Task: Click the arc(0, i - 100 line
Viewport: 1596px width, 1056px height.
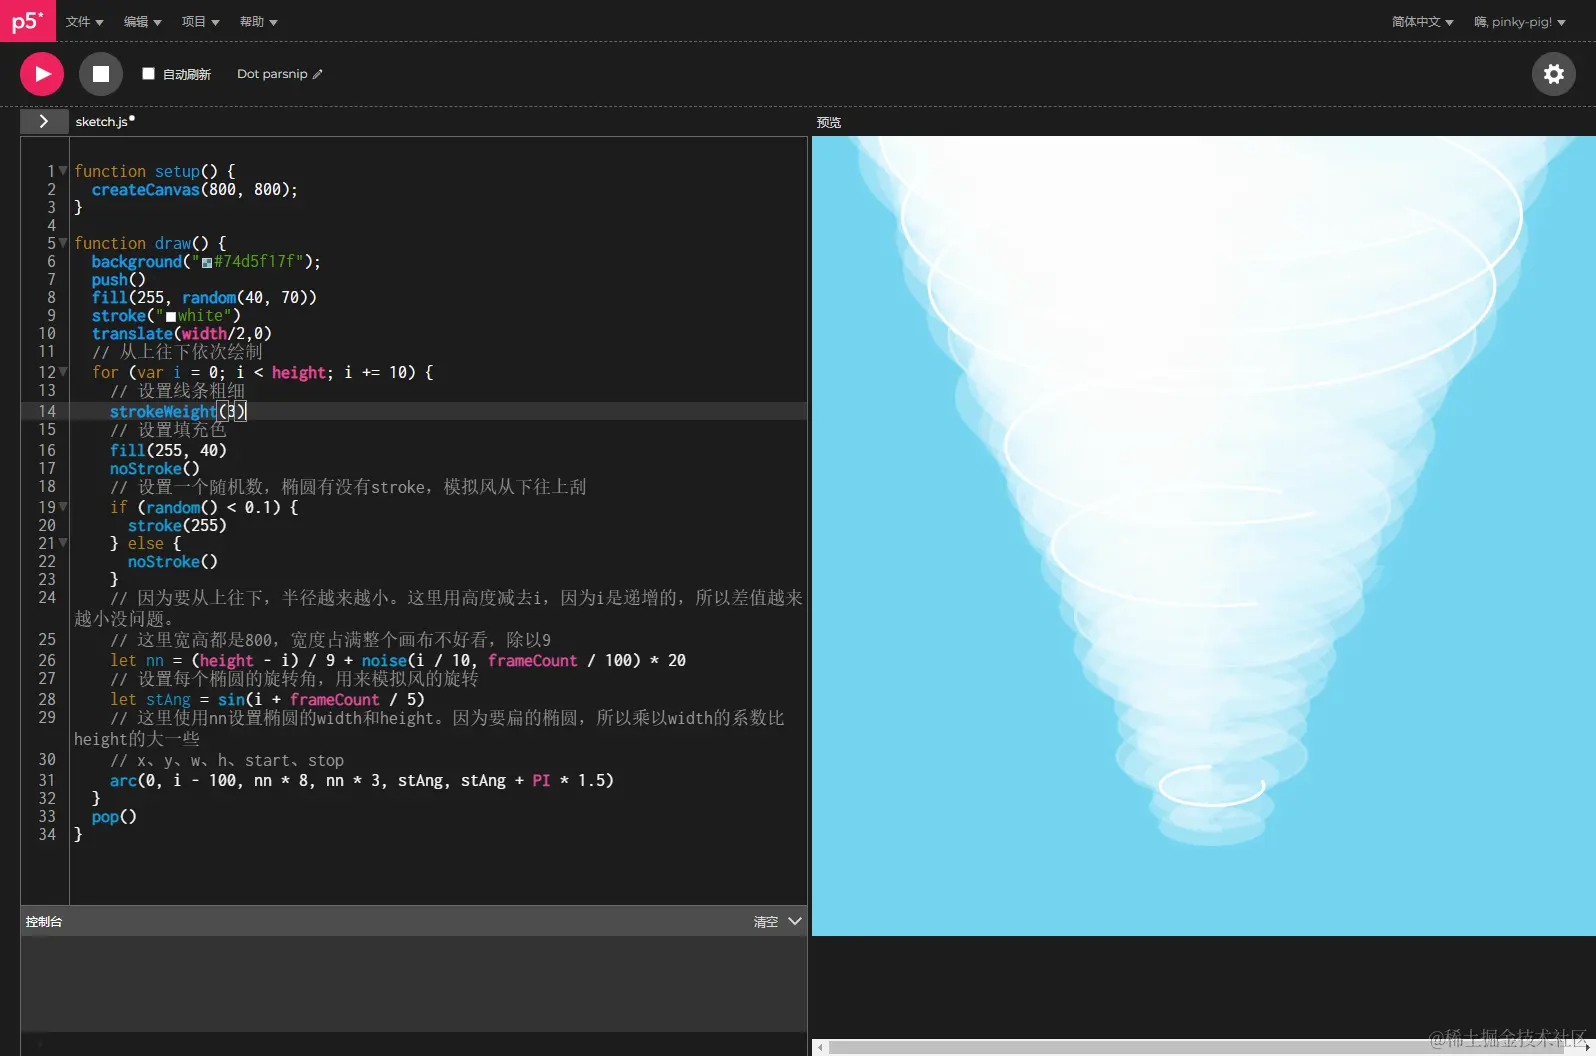Action: [x=362, y=780]
